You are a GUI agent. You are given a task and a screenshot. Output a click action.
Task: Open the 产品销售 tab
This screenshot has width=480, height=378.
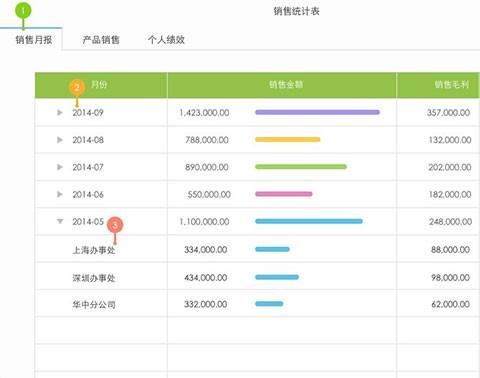101,40
